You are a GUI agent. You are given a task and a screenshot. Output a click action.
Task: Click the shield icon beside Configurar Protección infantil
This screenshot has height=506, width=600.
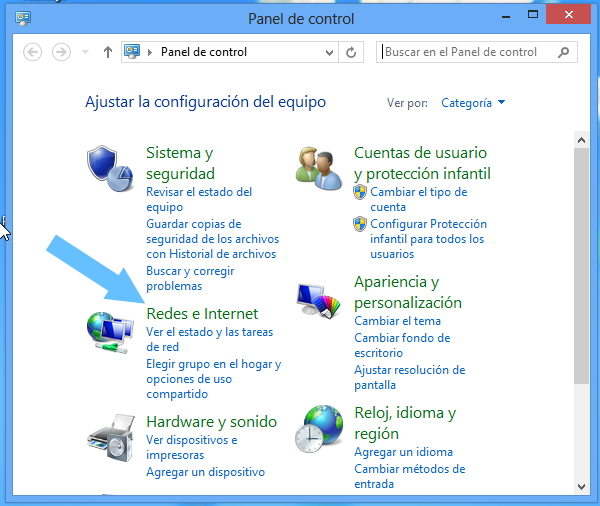tap(360, 224)
